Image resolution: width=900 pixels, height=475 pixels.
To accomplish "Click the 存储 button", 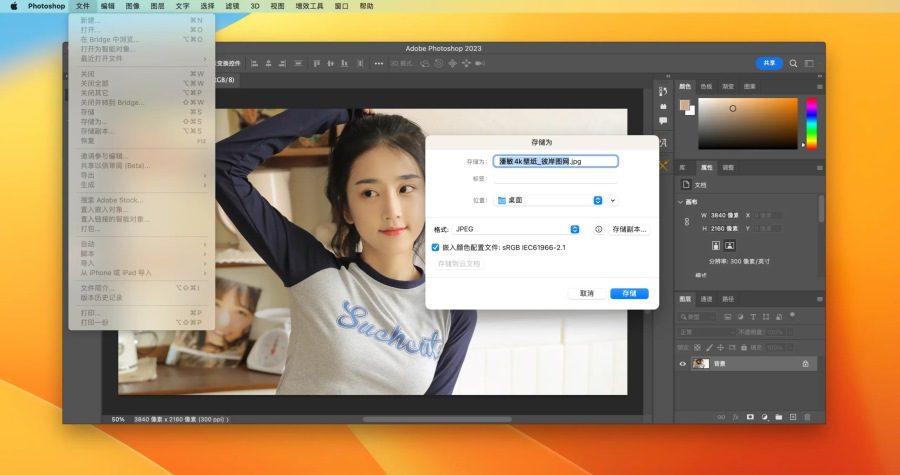I will pyautogui.click(x=629, y=293).
